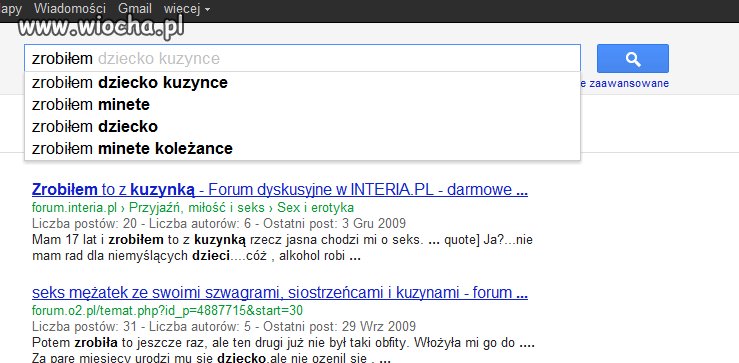Click the search input field

(302, 58)
